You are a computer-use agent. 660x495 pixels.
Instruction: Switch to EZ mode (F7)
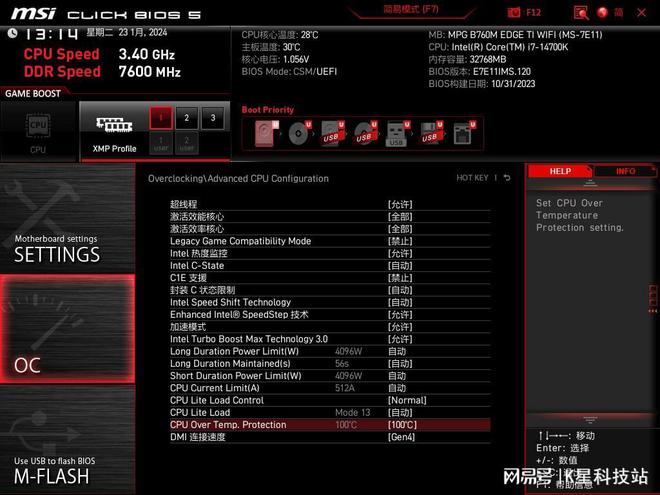(411, 9)
